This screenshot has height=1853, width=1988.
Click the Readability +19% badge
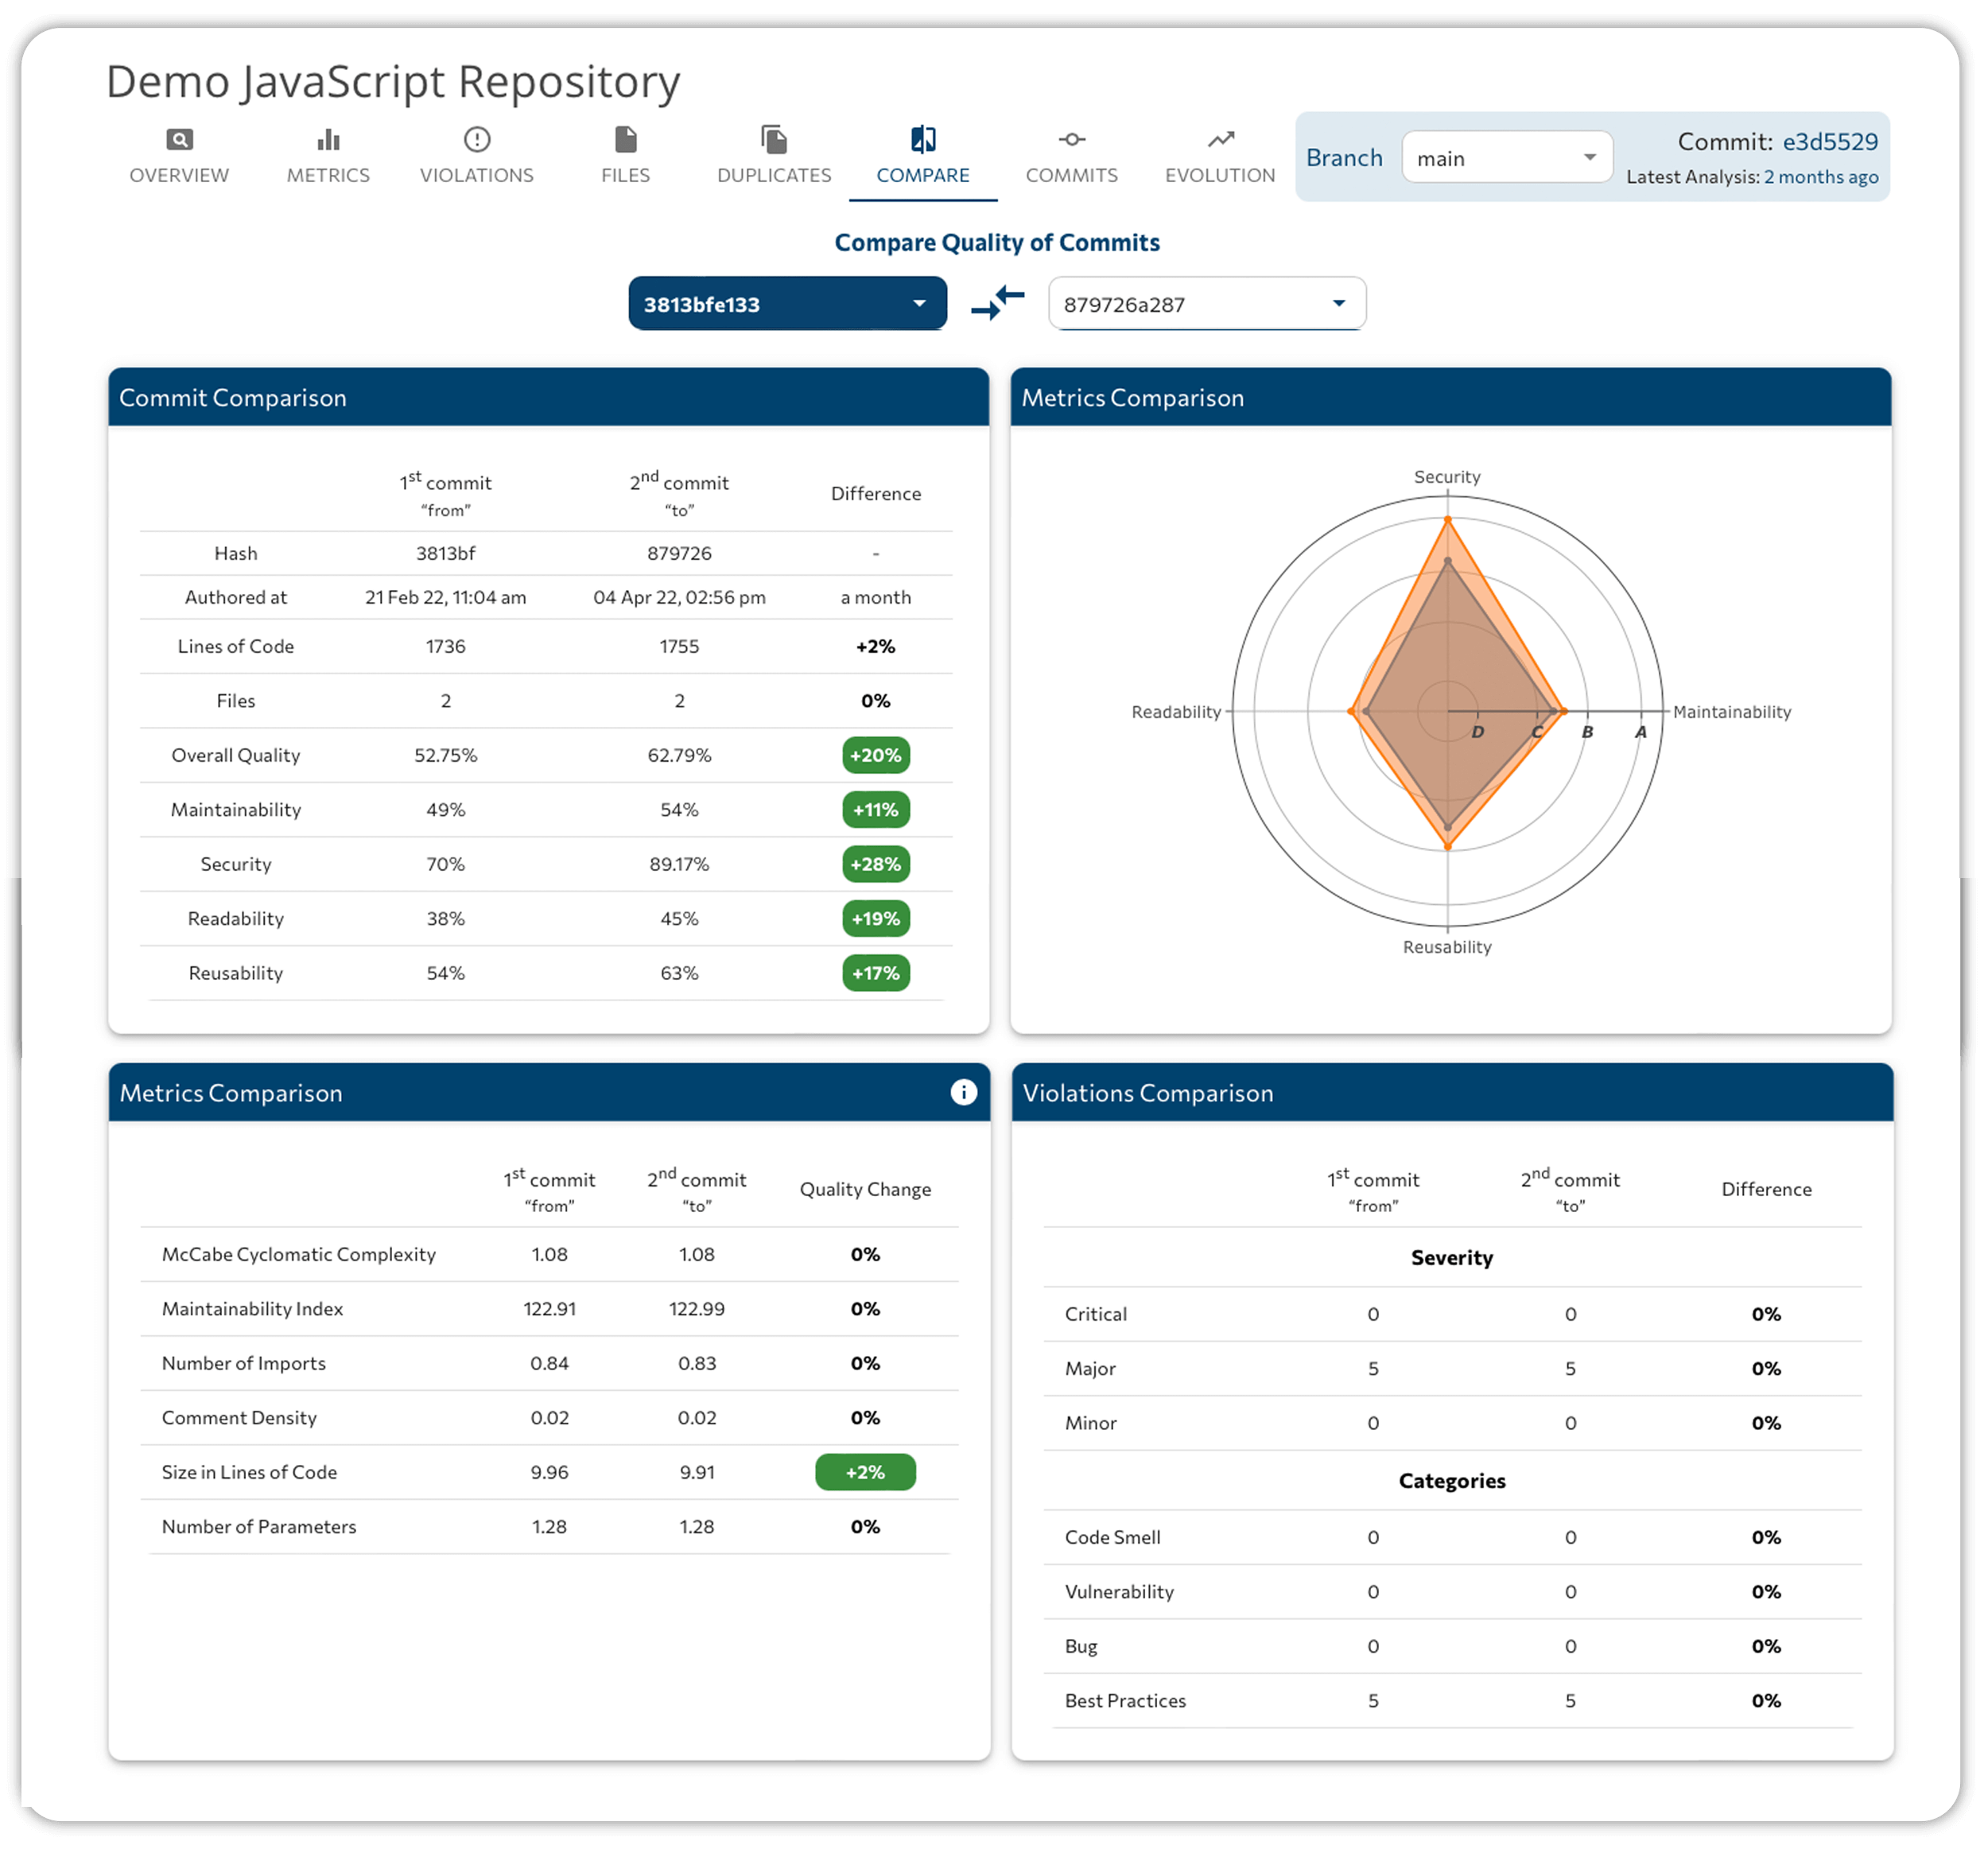[x=876, y=918]
